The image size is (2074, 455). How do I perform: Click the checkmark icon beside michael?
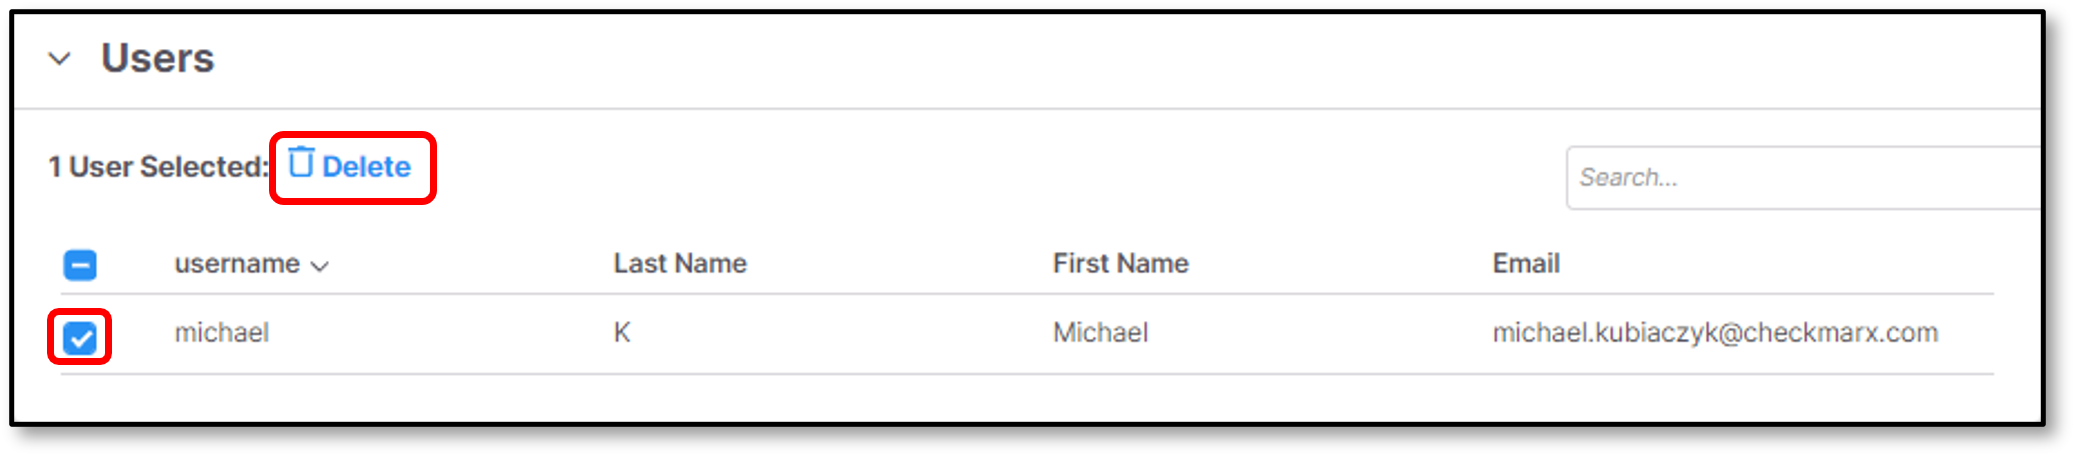(80, 339)
